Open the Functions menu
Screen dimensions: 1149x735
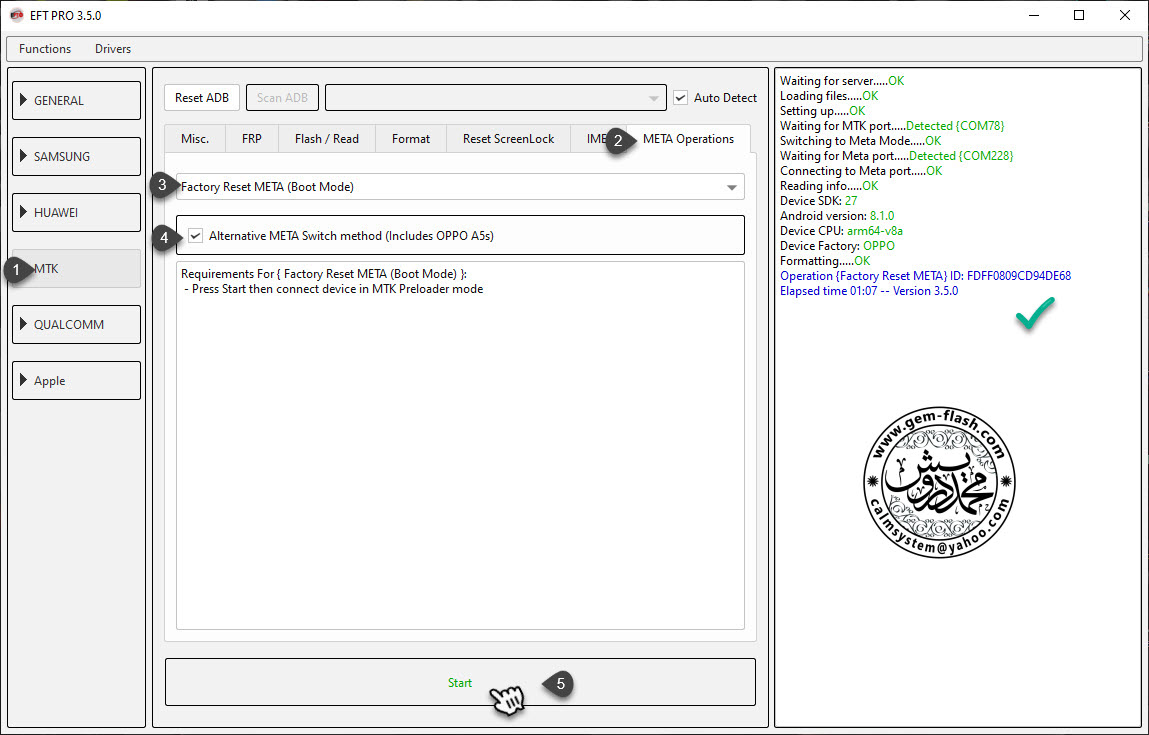(45, 49)
